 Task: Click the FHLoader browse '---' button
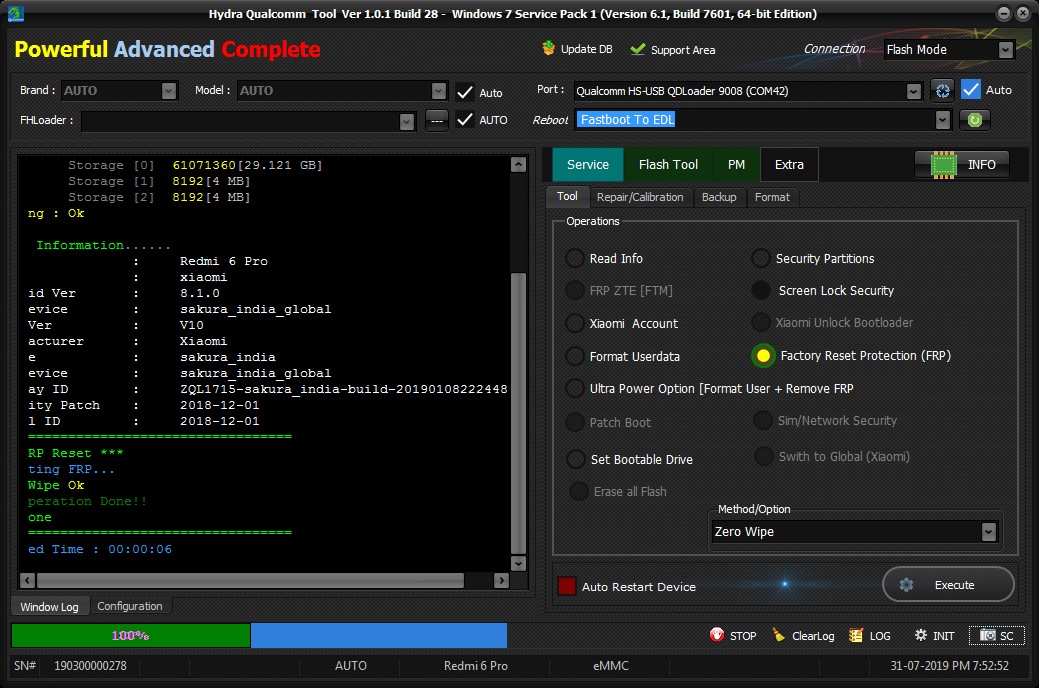click(437, 120)
